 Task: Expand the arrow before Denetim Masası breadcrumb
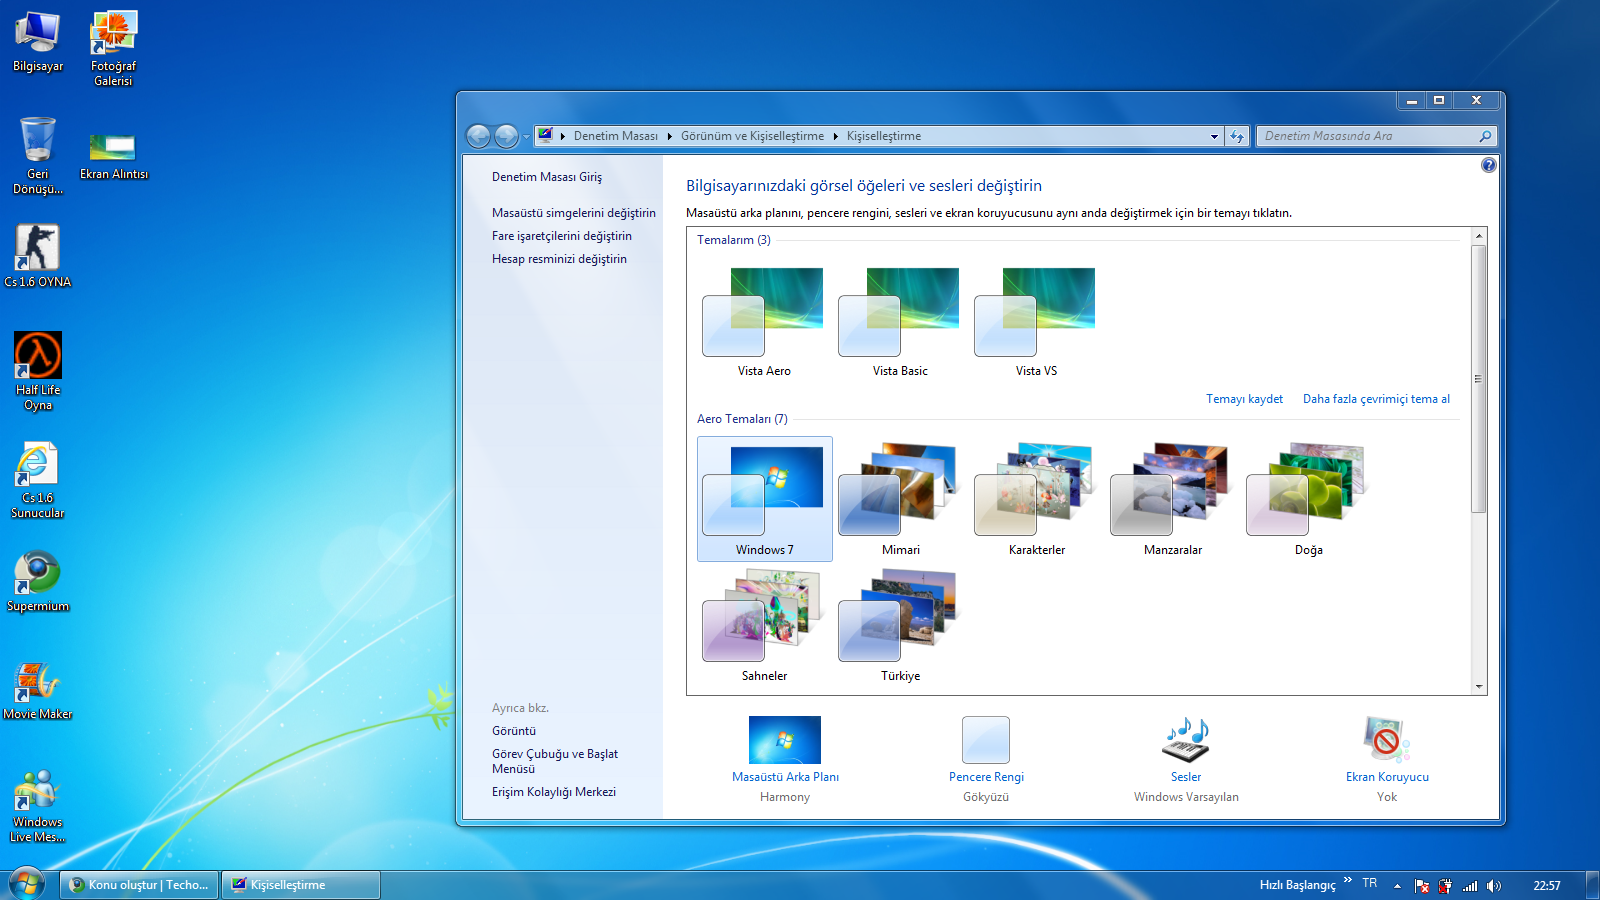(x=563, y=136)
